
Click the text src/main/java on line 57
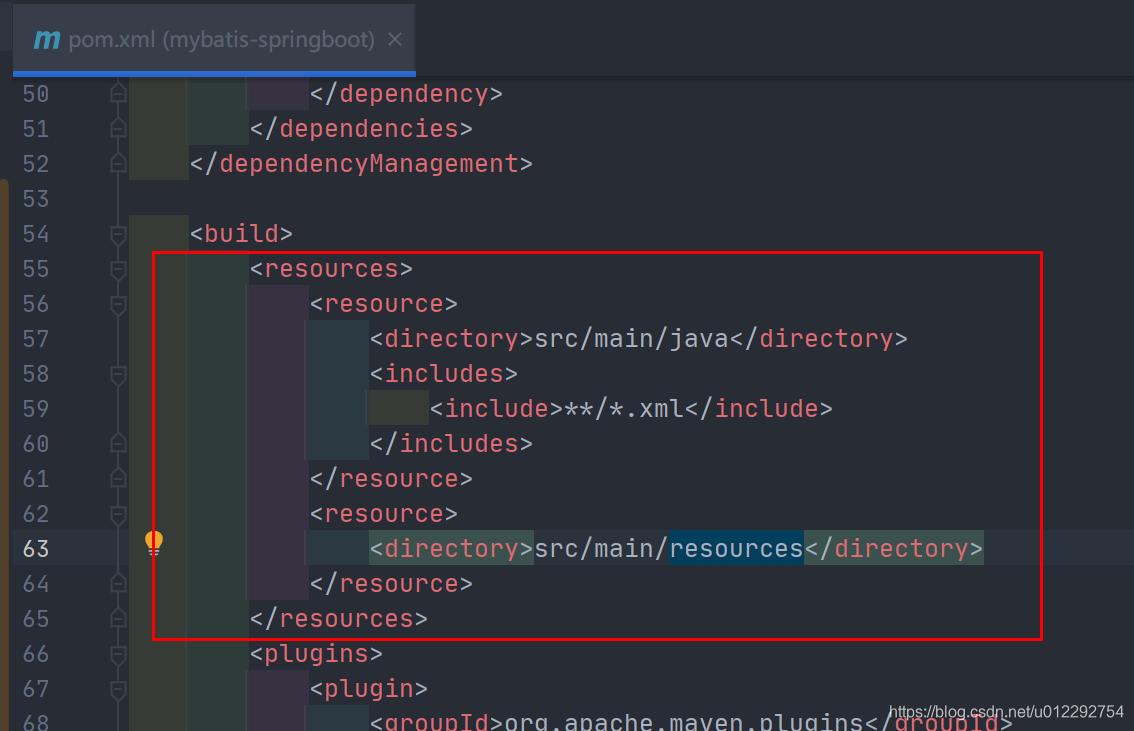(631, 338)
